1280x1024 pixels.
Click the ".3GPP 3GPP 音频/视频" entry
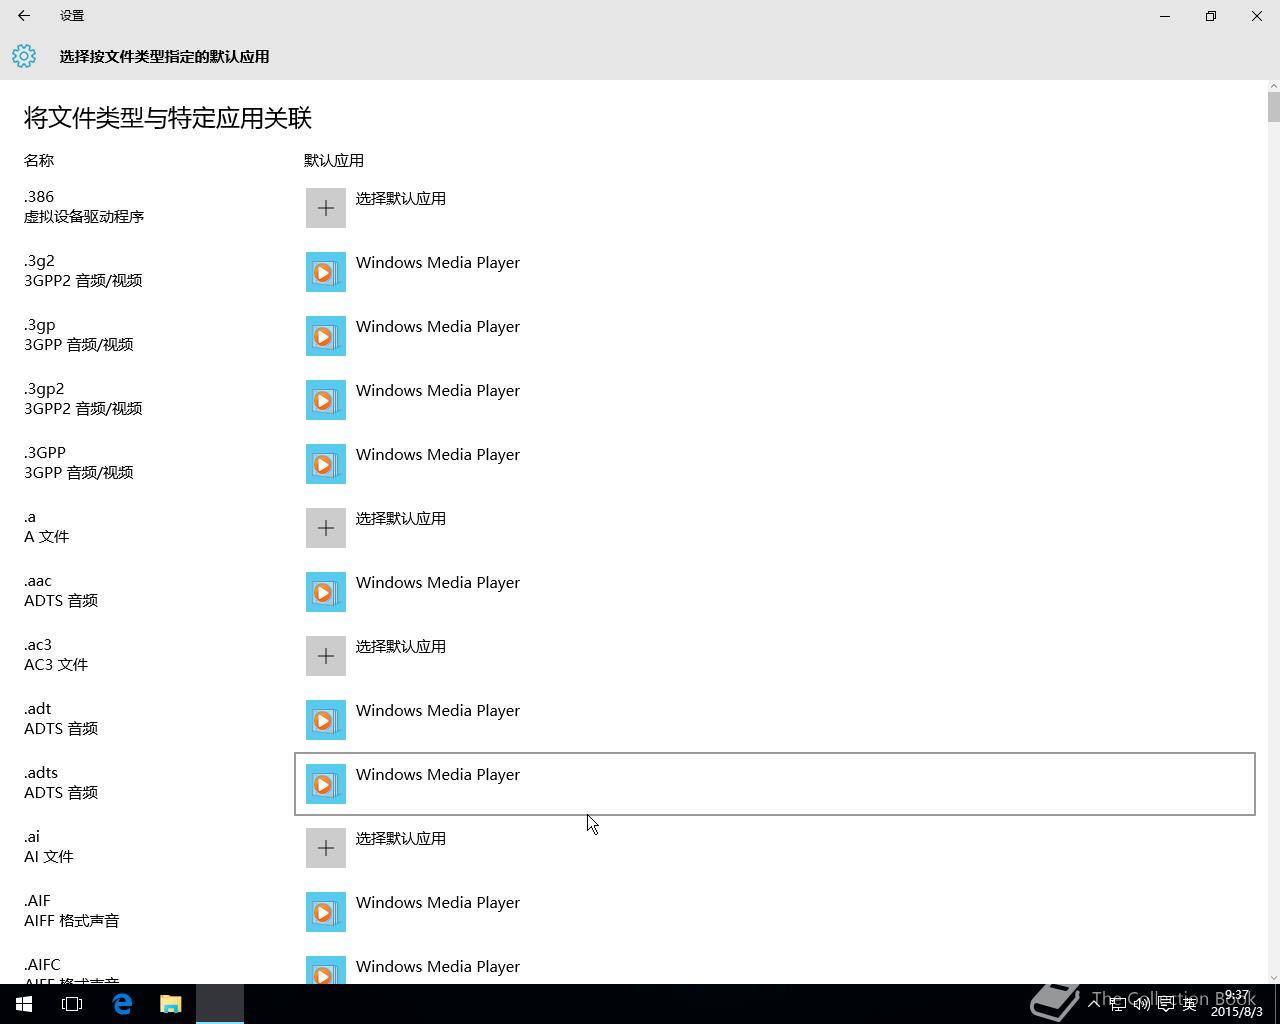[79, 463]
